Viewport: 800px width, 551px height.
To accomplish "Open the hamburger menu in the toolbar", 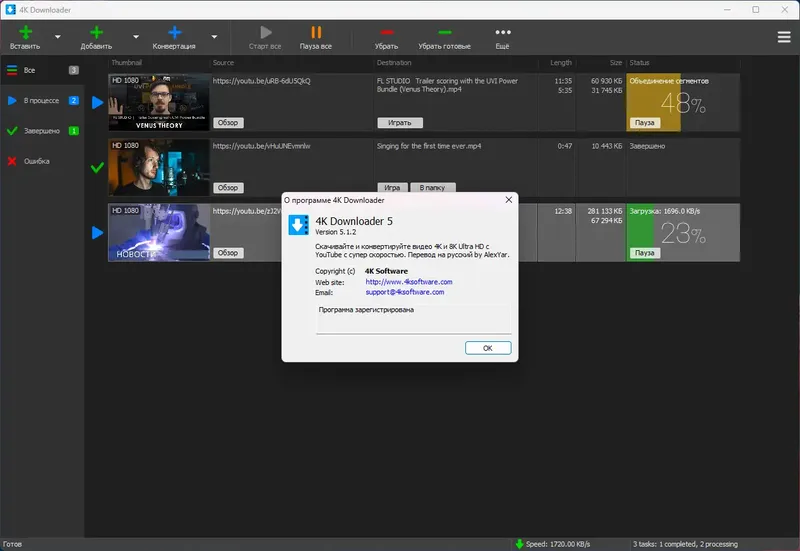I will click(784, 37).
